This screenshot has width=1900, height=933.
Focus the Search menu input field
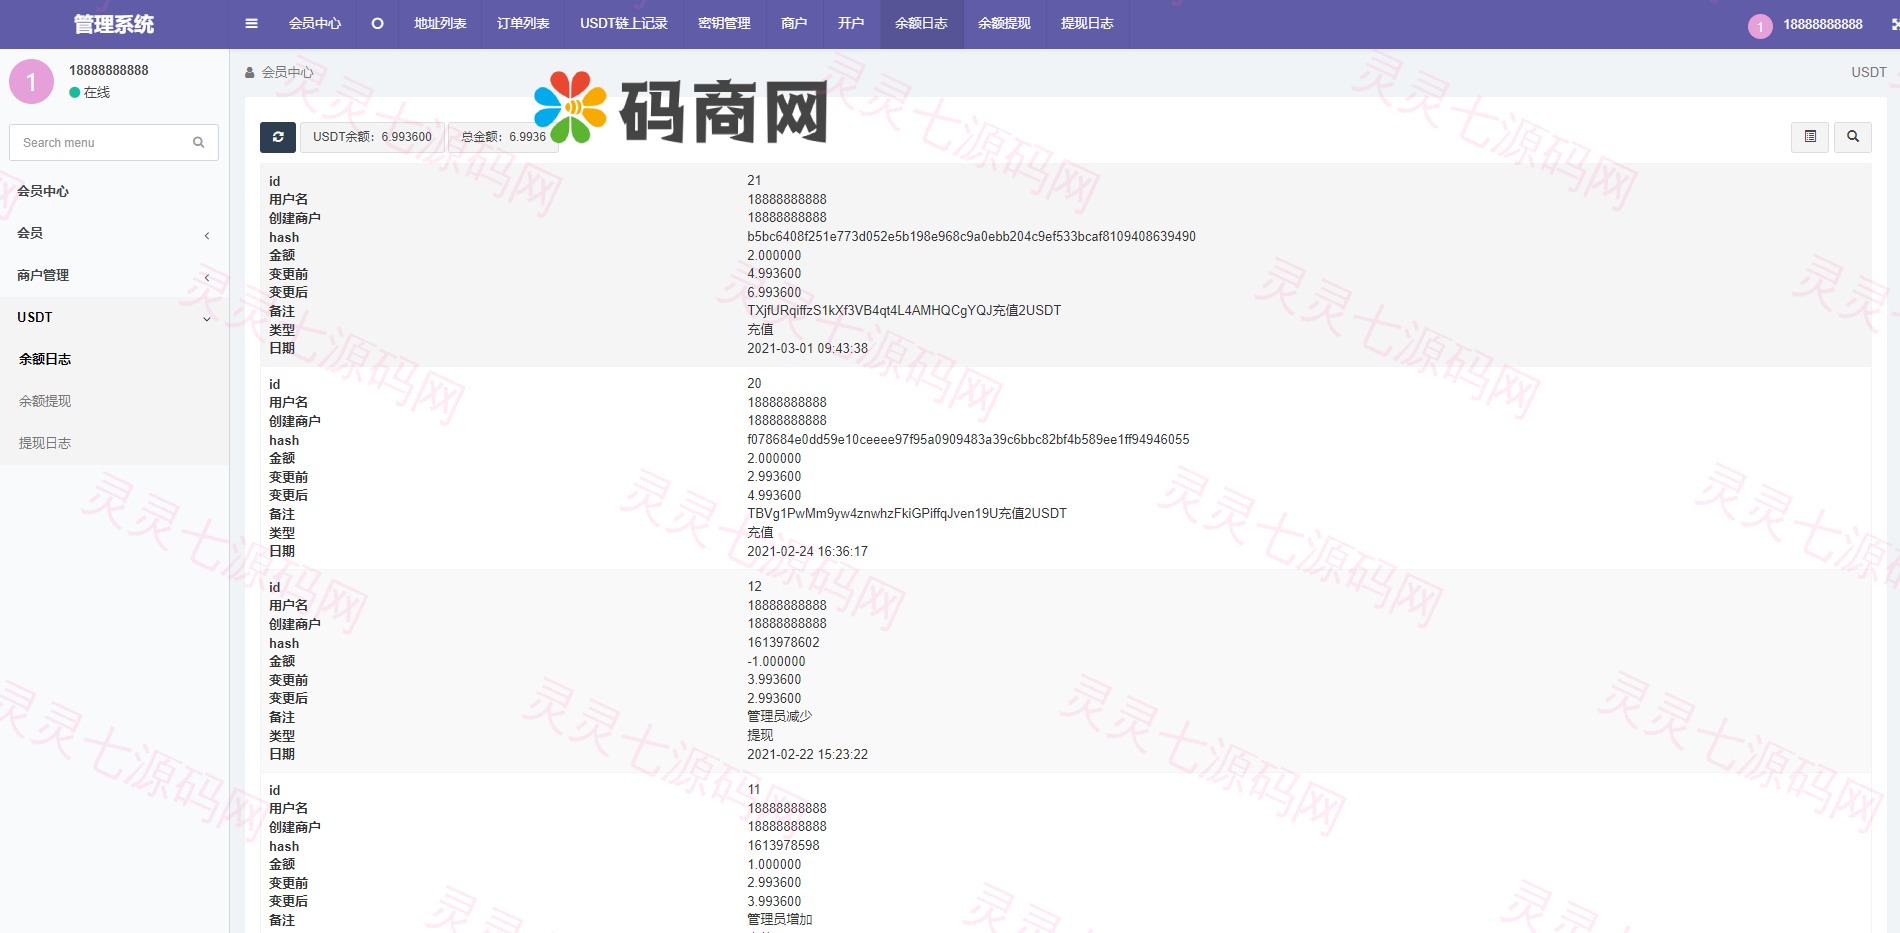coord(114,143)
